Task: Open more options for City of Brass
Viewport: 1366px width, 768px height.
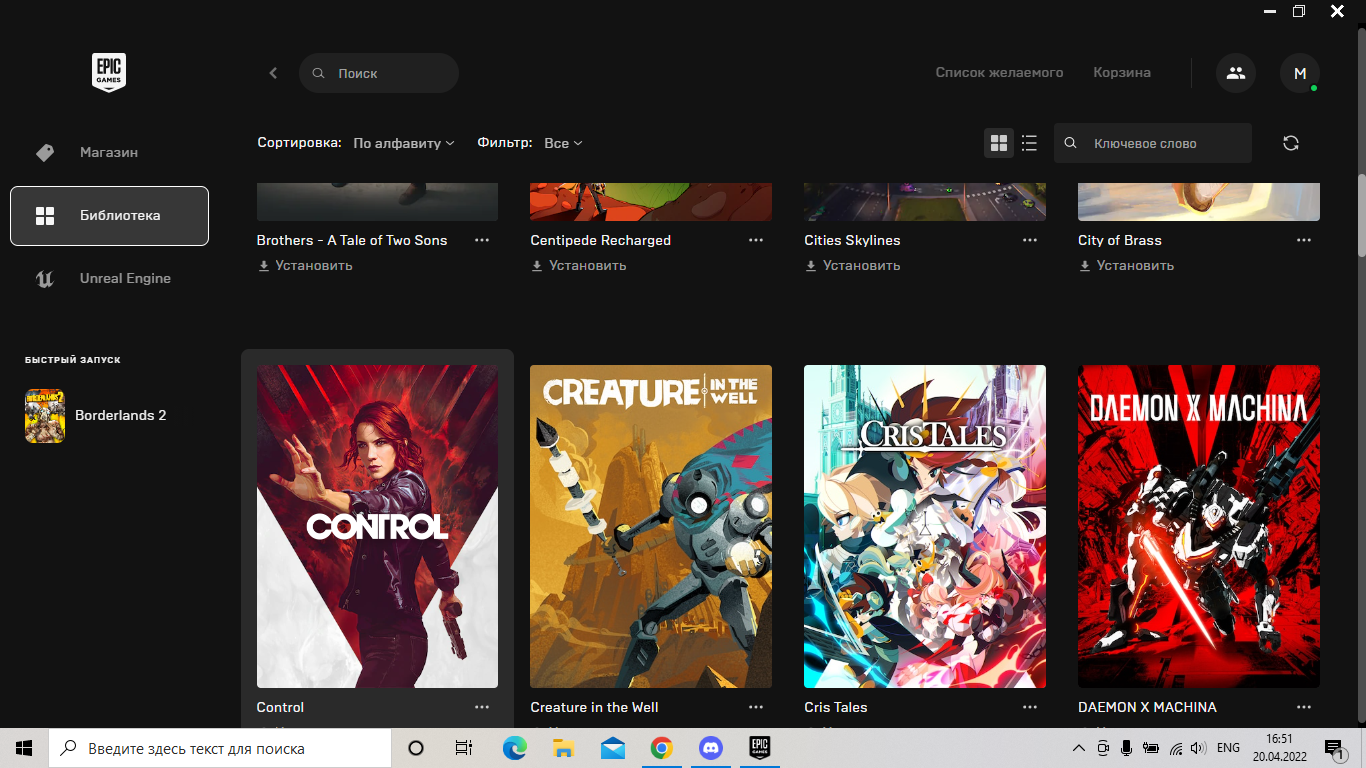Action: click(x=1304, y=240)
